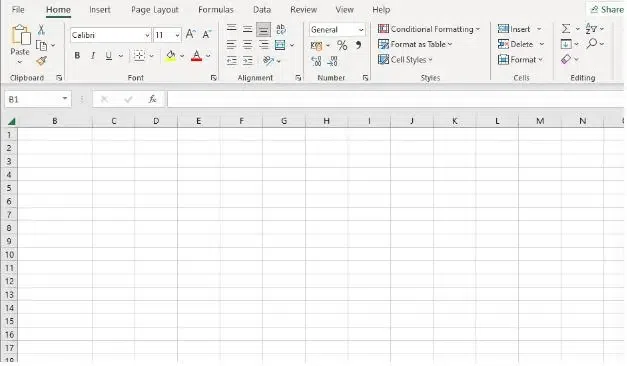The height and width of the screenshot is (366, 627).
Task: Click the Sort & Filter icon
Action: coord(591,28)
